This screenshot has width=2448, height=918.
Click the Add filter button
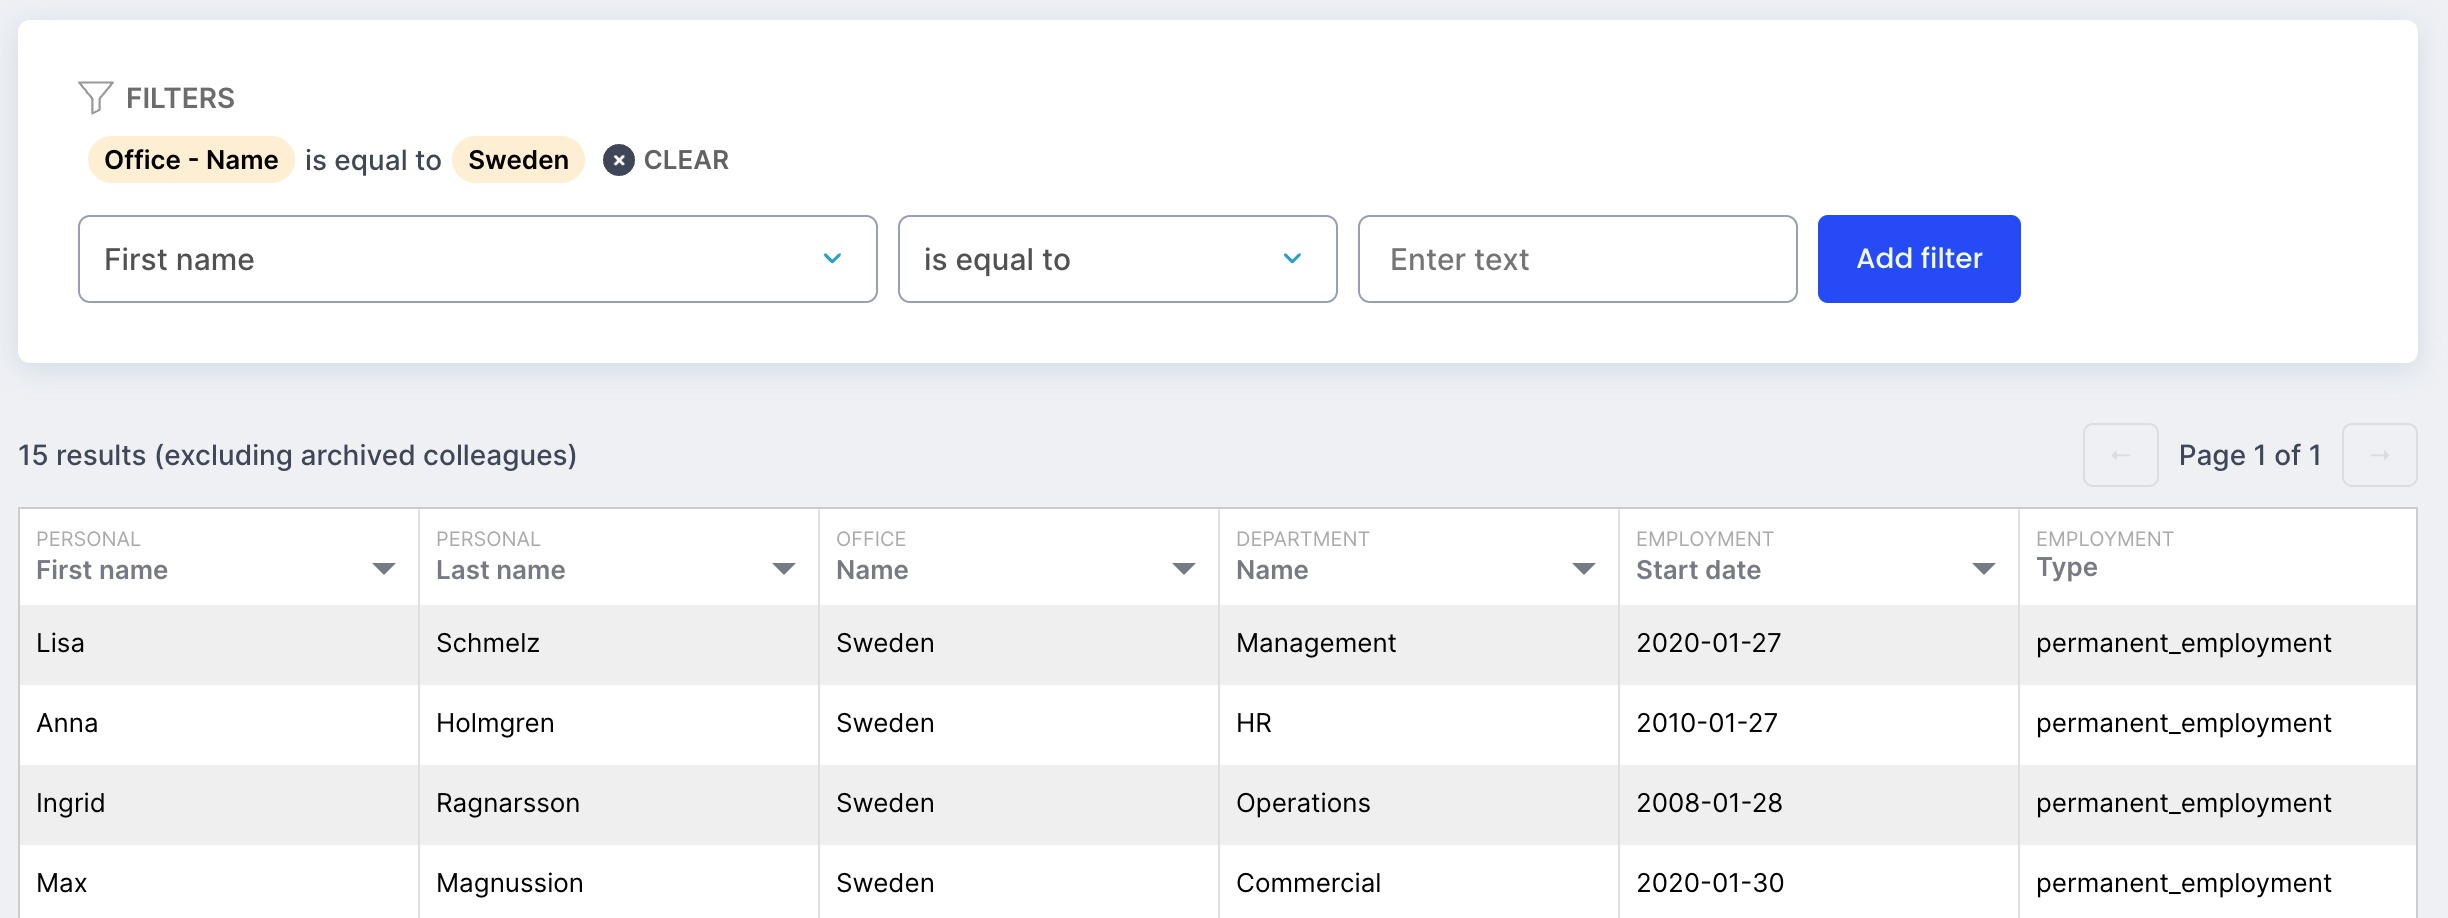coord(1918,259)
